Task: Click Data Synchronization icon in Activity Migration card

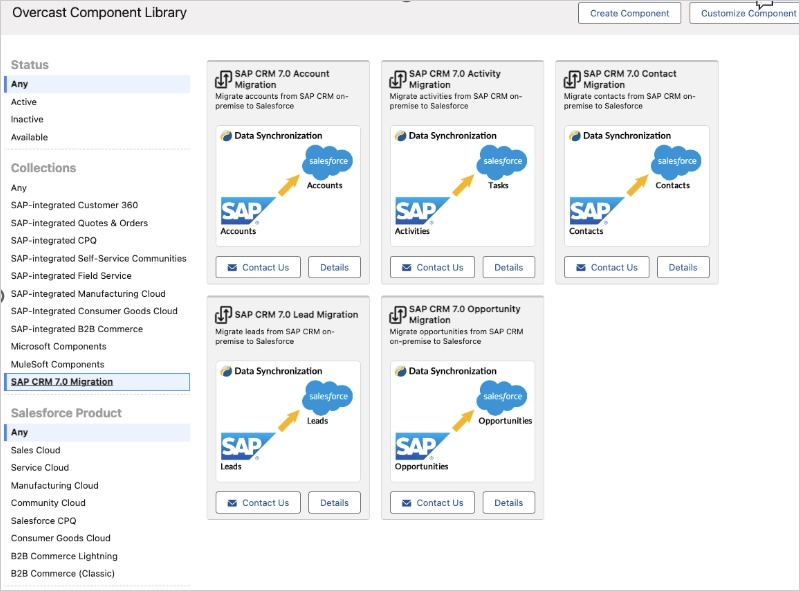Action: coord(401,136)
